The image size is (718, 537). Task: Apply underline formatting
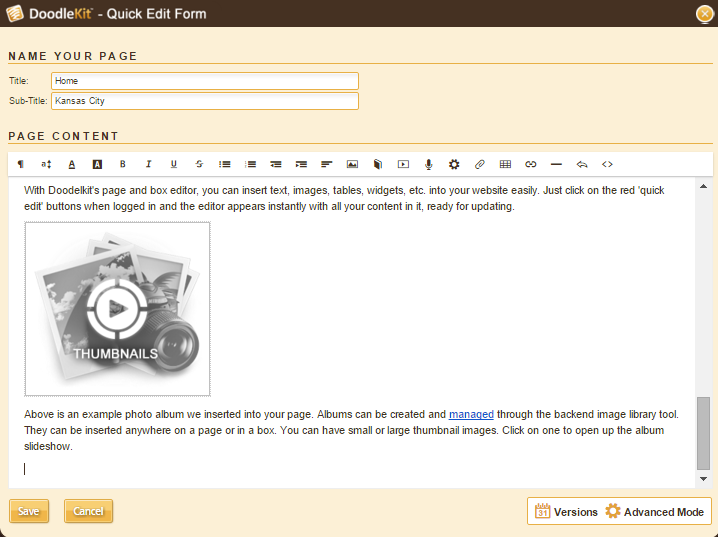pos(174,164)
